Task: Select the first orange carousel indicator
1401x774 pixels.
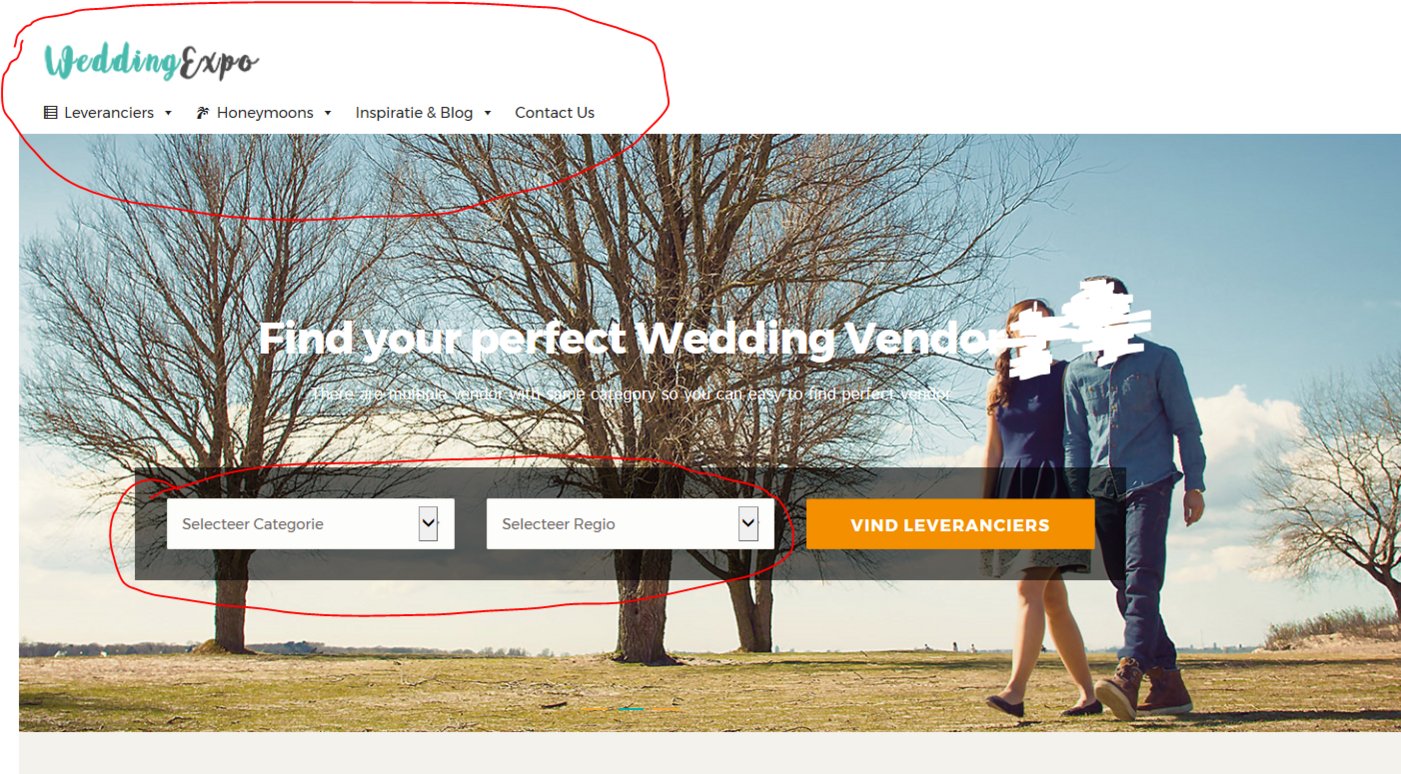Action: pos(595,709)
